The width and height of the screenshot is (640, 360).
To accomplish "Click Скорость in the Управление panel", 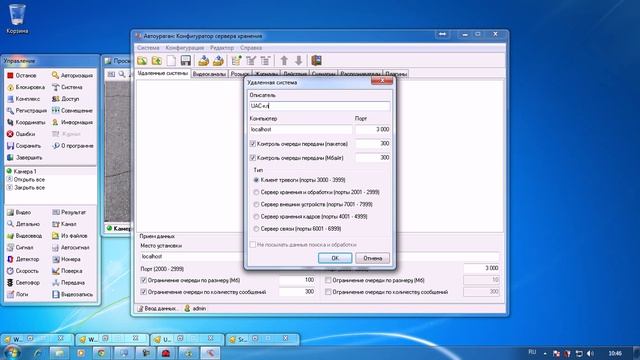I will click(23, 271).
